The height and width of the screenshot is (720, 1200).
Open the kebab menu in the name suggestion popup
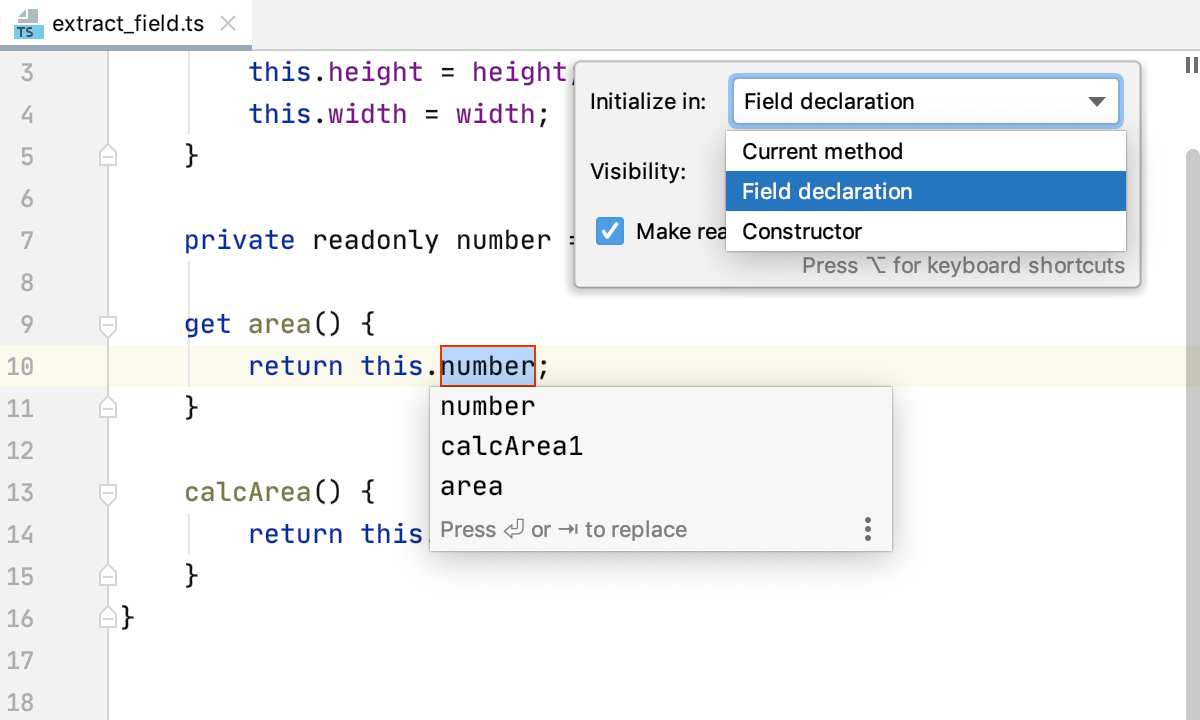pyautogui.click(x=868, y=528)
